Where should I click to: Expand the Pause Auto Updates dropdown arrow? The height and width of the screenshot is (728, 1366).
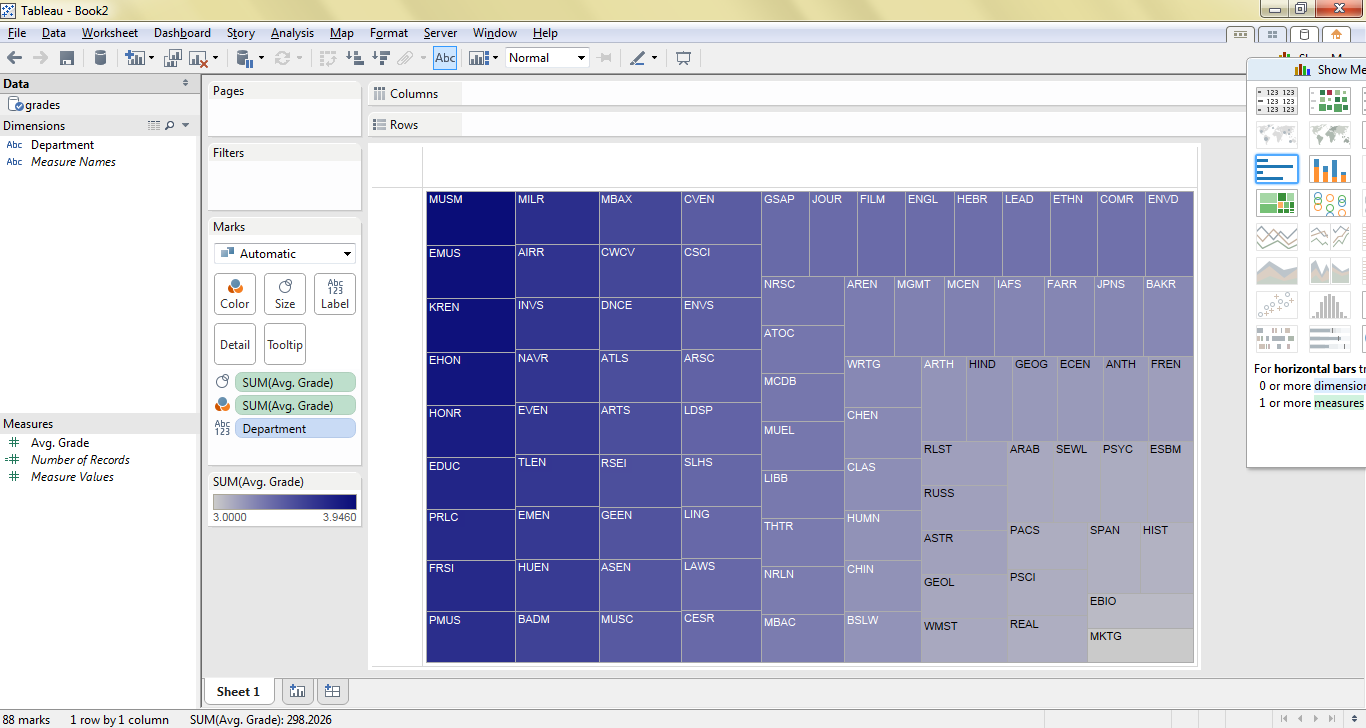coord(261,58)
